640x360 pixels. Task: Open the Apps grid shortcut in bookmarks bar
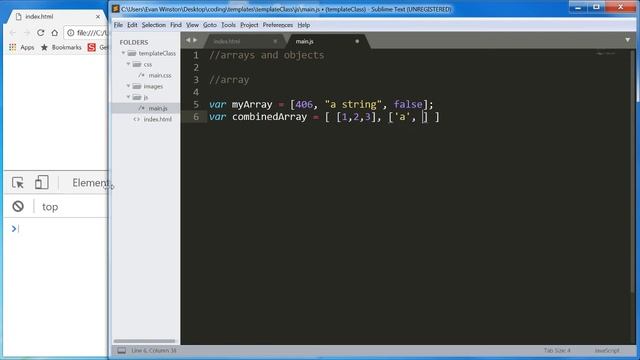pyautogui.click(x=22, y=47)
